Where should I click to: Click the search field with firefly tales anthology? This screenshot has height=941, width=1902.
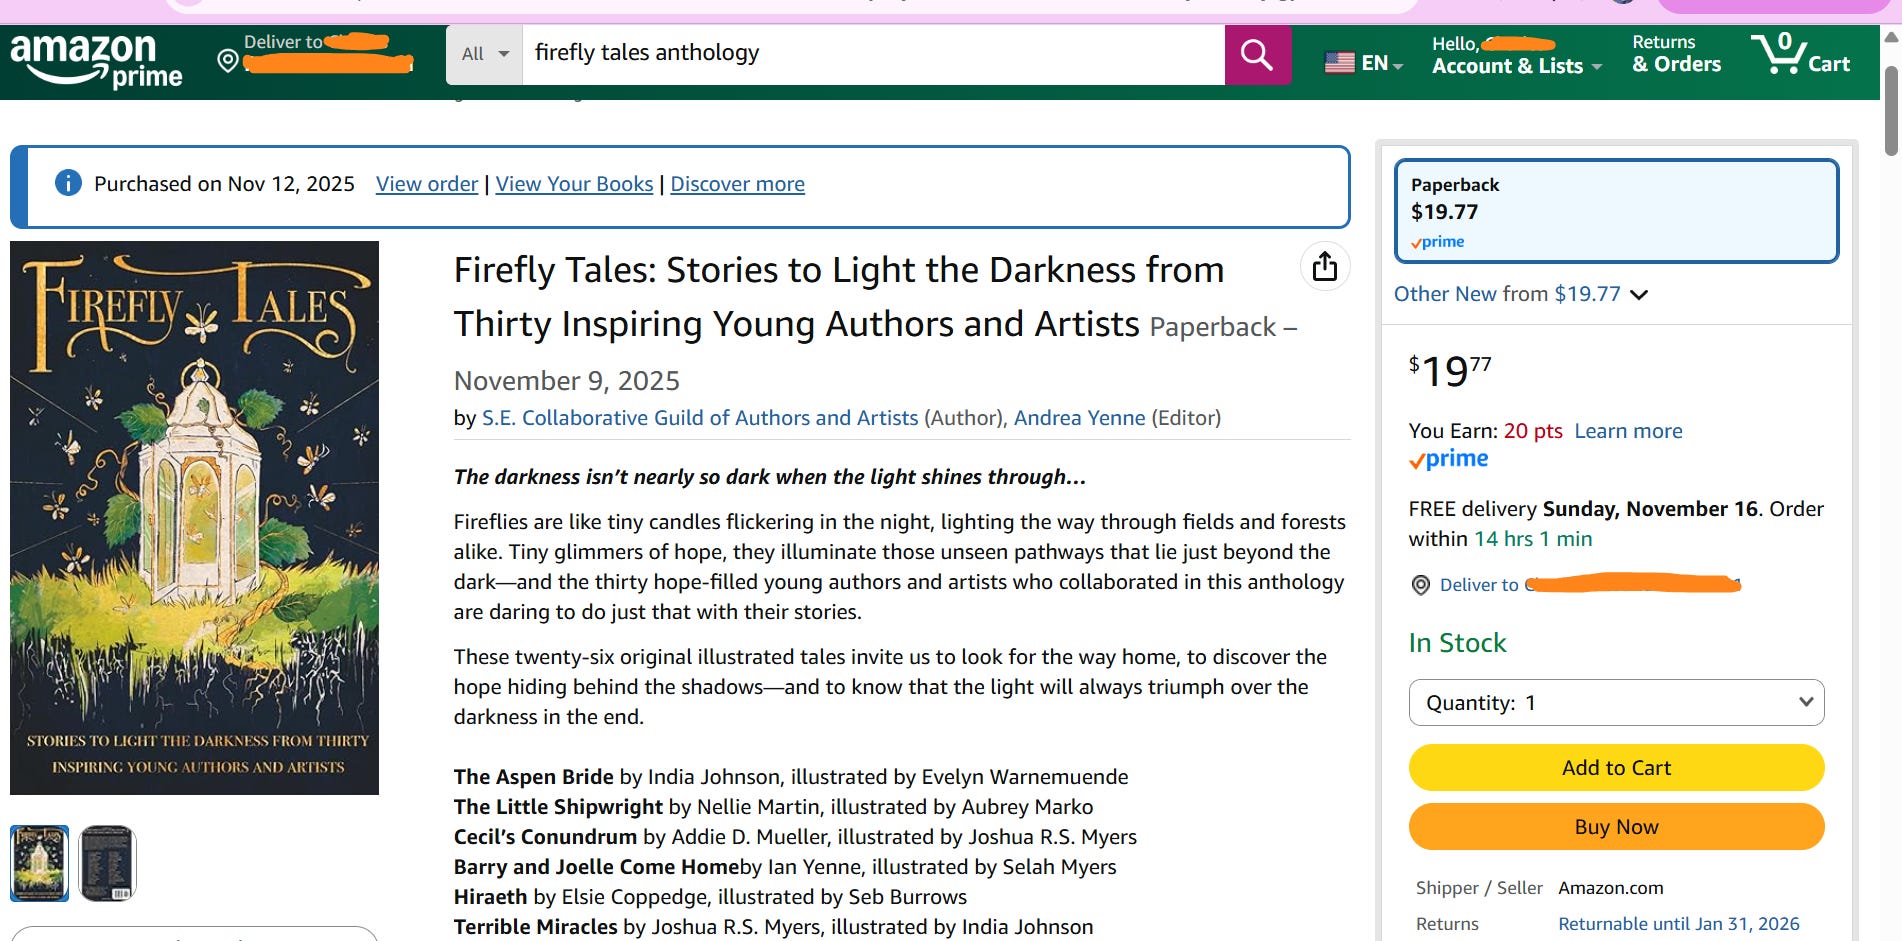coord(873,55)
